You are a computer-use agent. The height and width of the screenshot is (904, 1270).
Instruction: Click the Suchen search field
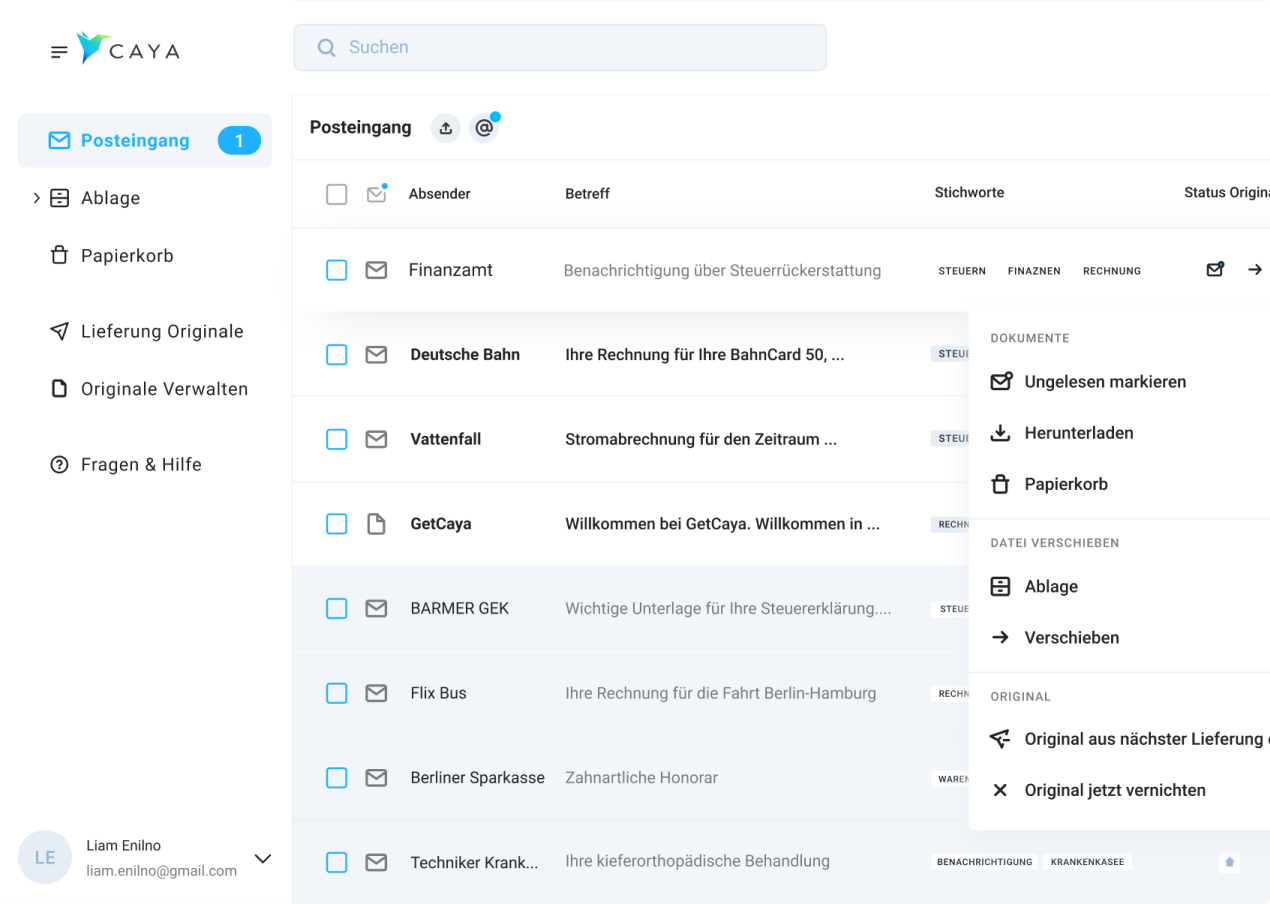pyautogui.click(x=560, y=47)
